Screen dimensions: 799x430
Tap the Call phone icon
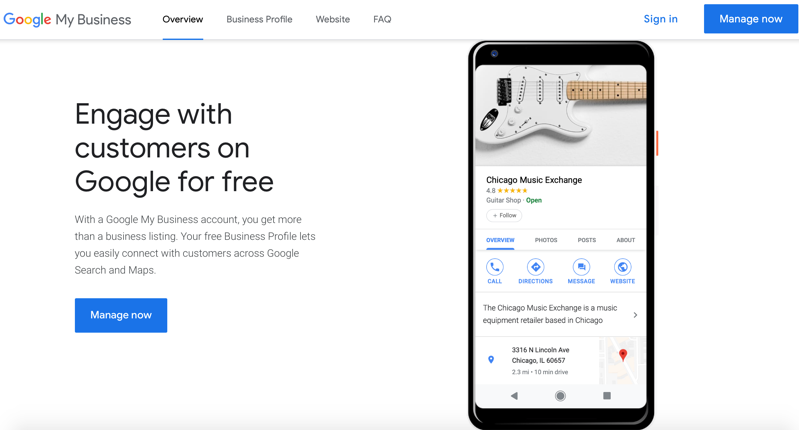pos(494,267)
